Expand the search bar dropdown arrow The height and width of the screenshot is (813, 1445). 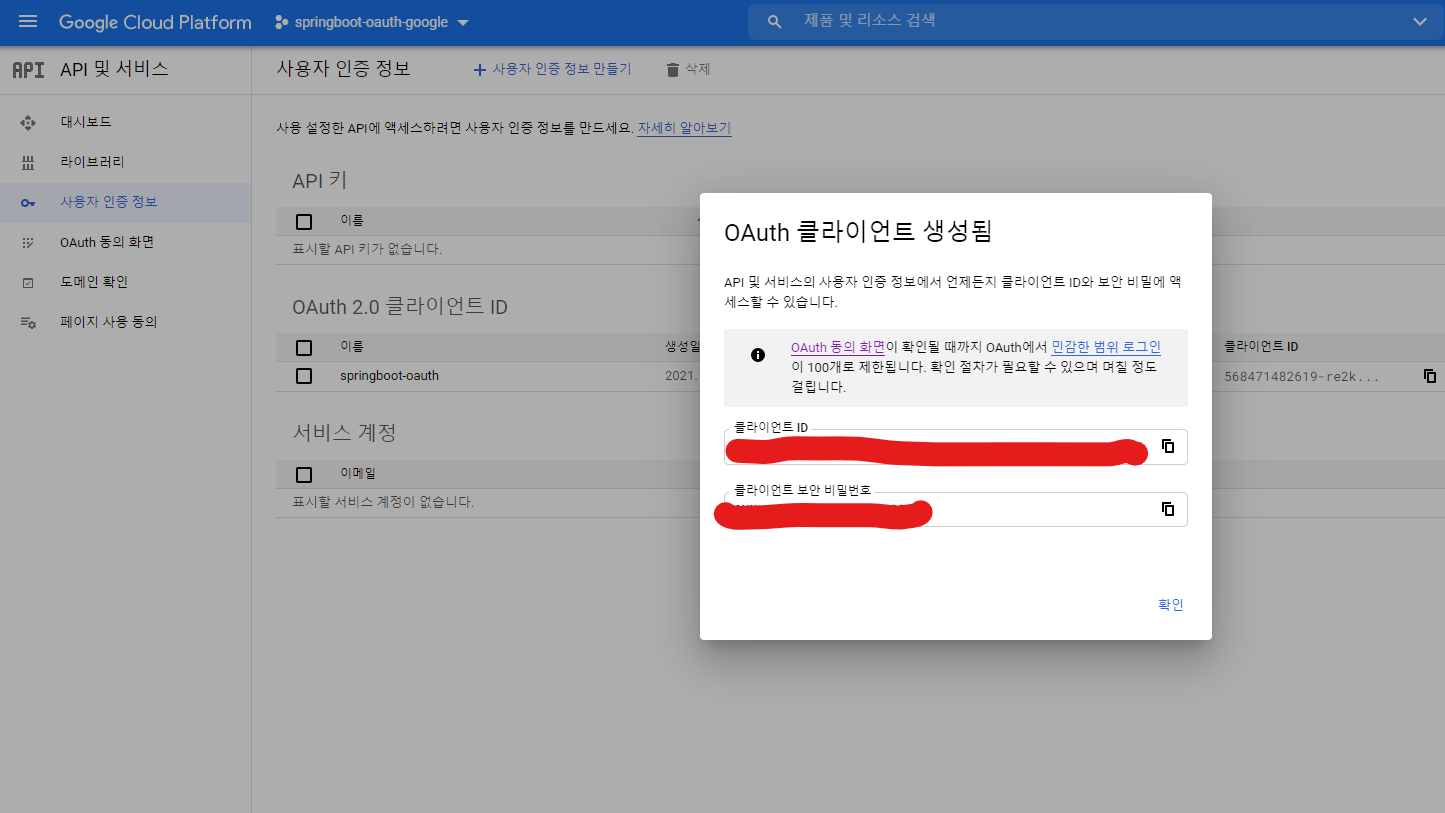click(1419, 22)
